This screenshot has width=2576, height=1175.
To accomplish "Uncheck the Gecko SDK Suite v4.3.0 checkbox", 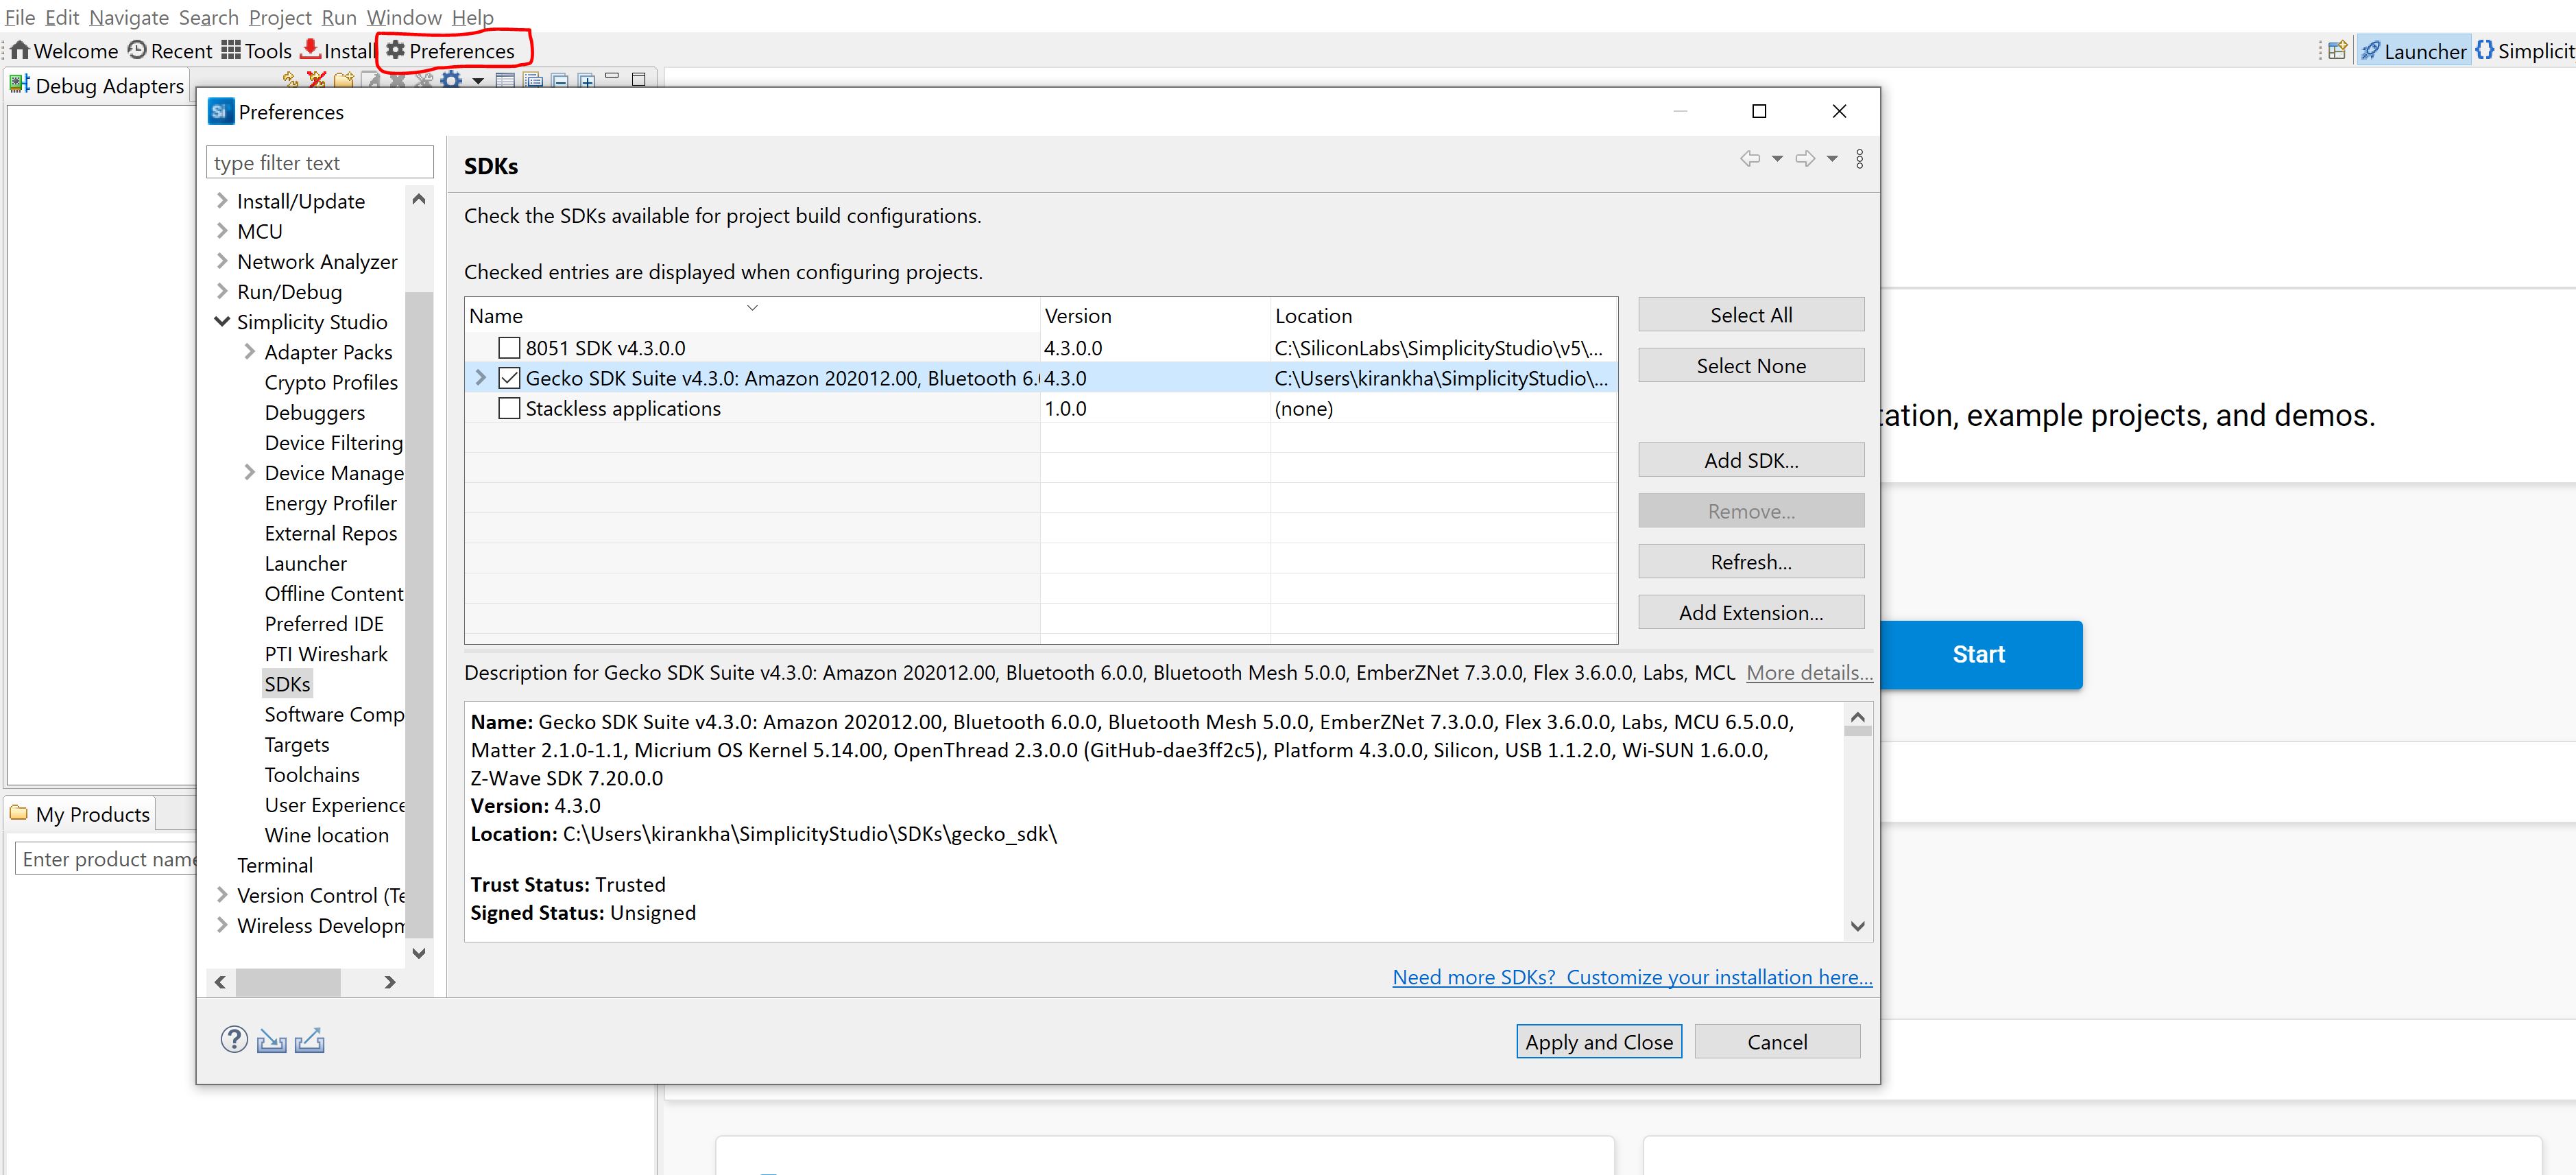I will pyautogui.click(x=509, y=378).
